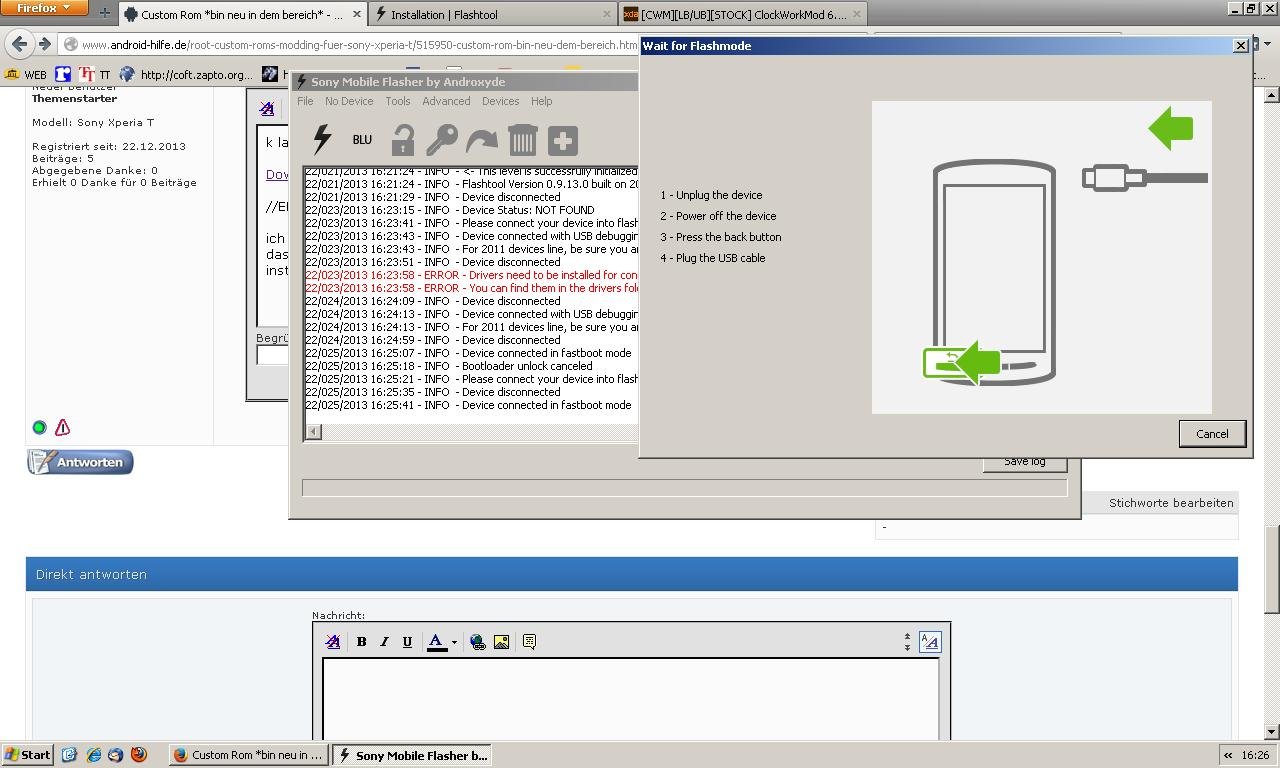Close the Wait for Flashmode dialog
The width and height of the screenshot is (1280, 768).
point(1240,46)
